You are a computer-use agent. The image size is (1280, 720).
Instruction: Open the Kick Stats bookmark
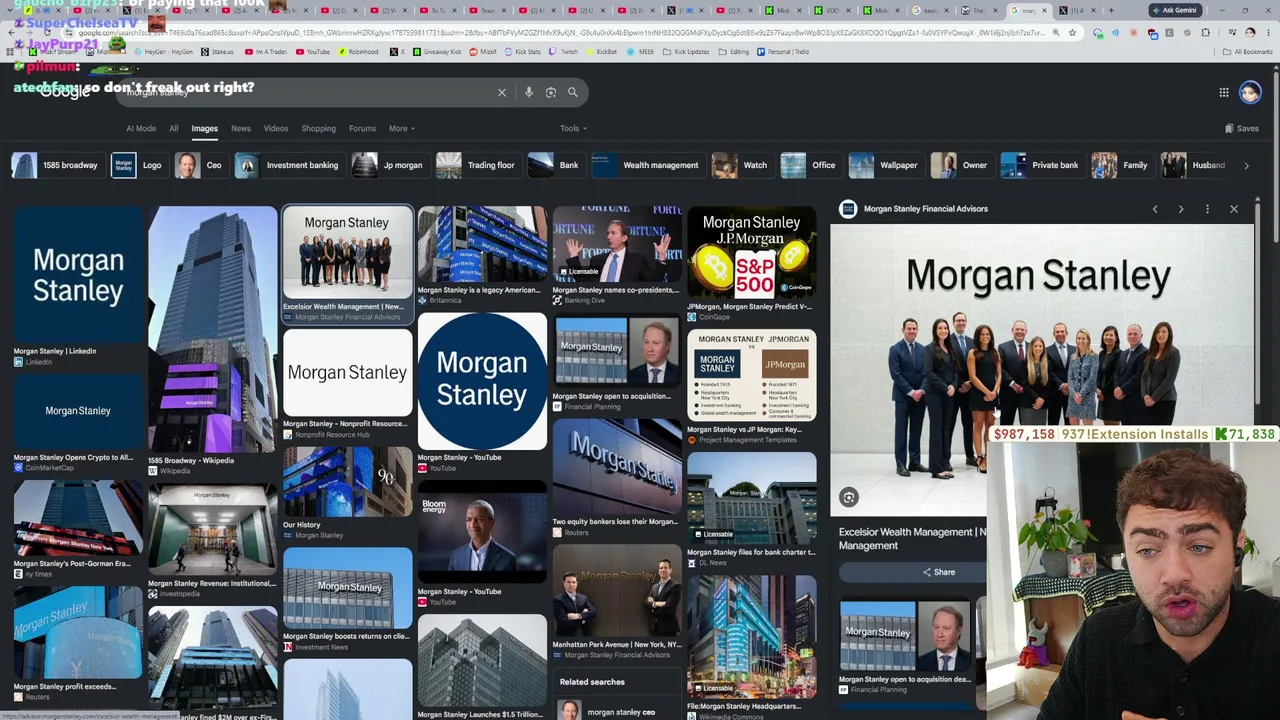click(x=522, y=51)
